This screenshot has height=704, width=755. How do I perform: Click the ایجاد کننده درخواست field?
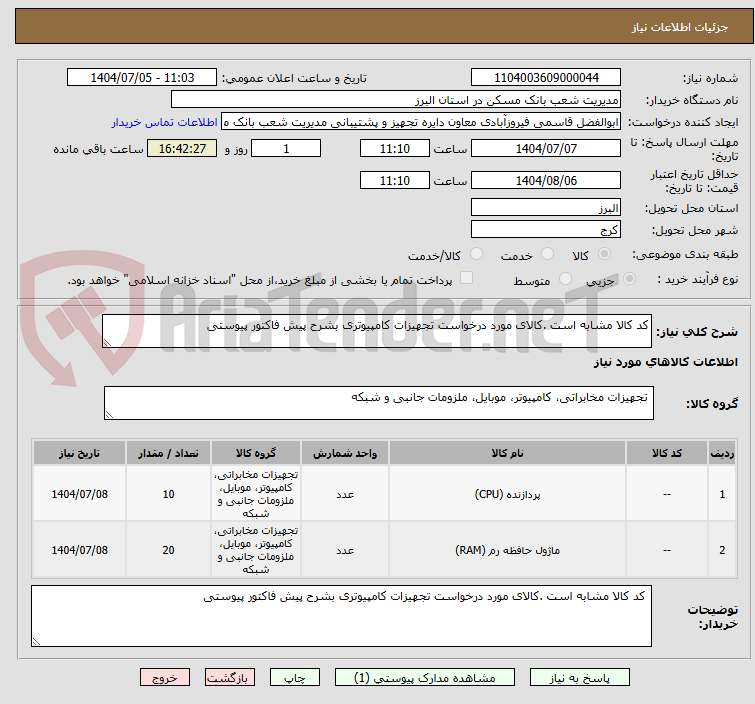(x=421, y=122)
